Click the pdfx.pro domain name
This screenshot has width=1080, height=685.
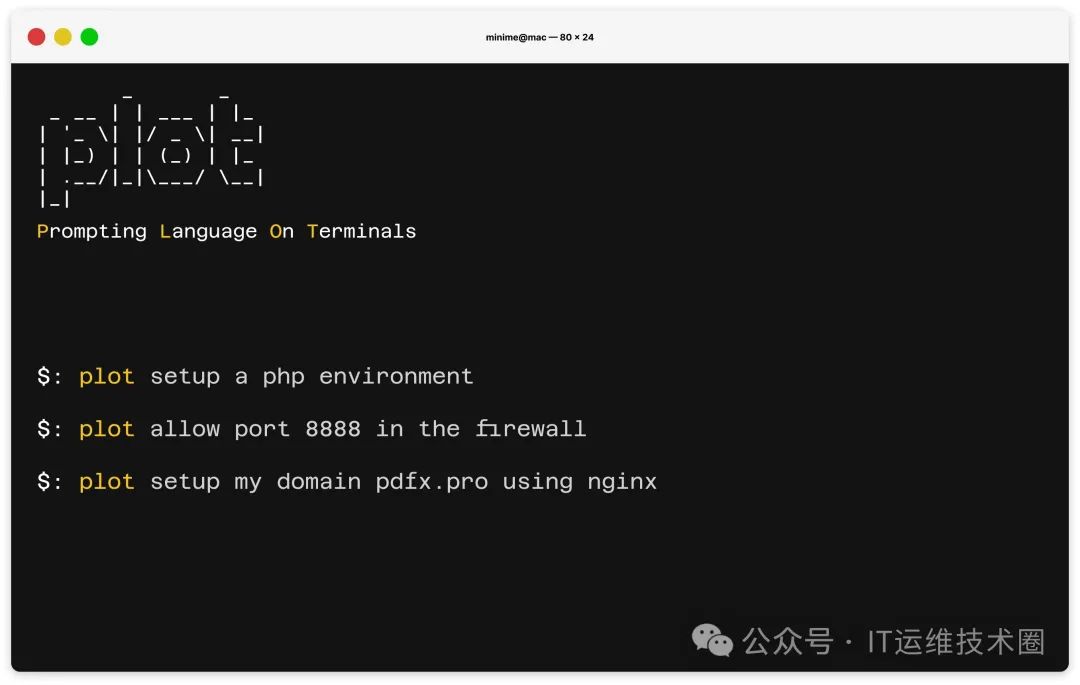431,482
